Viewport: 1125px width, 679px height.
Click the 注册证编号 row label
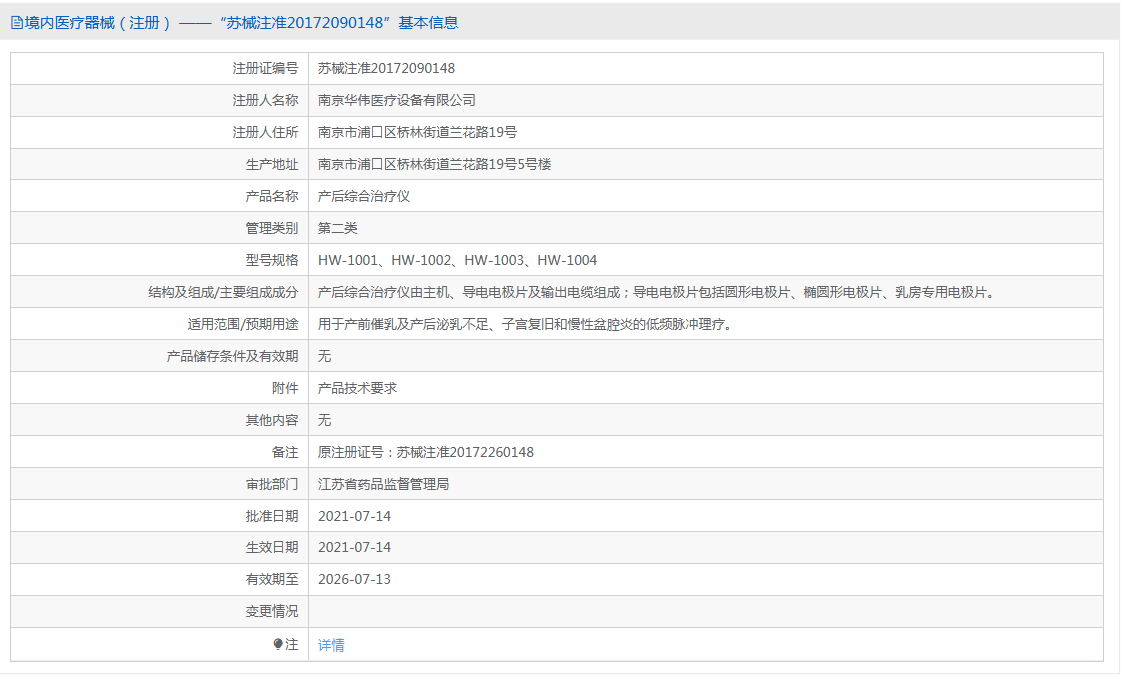(x=265, y=68)
